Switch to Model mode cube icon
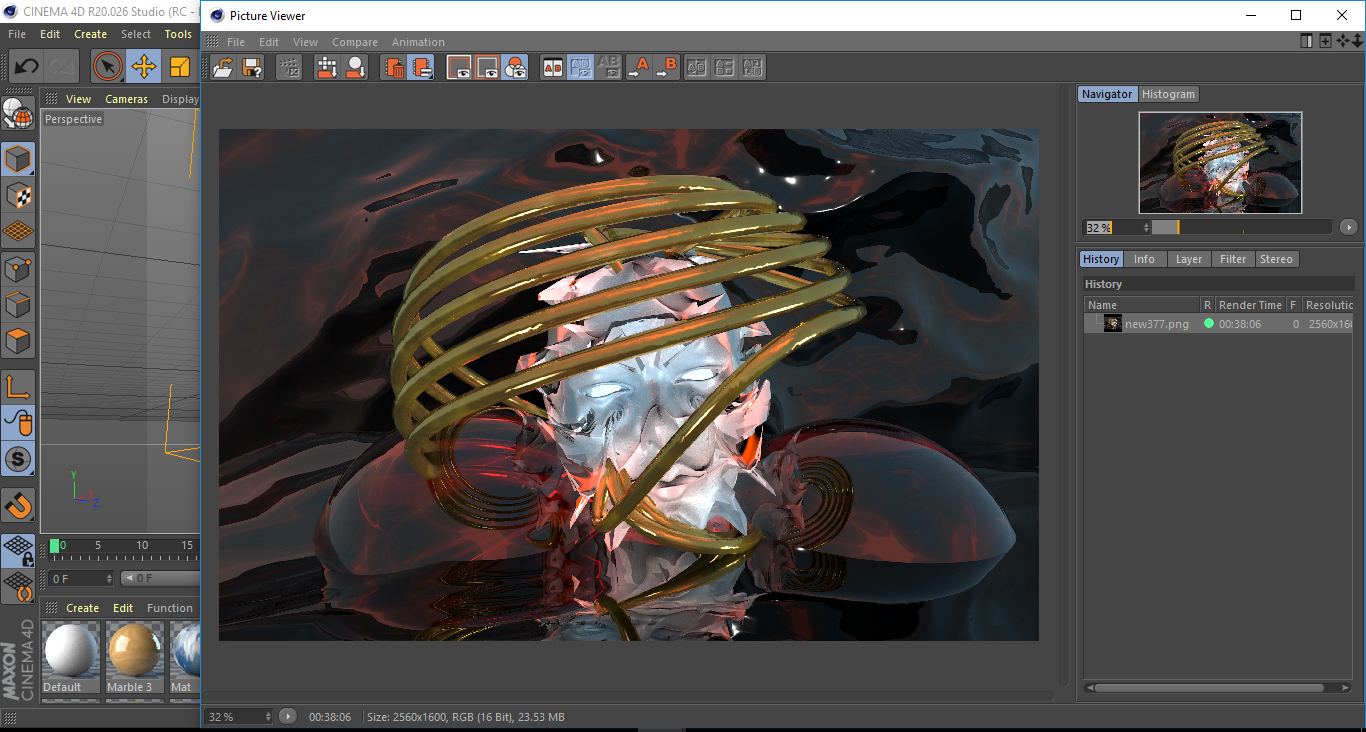Image resolution: width=1366 pixels, height=732 pixels. [x=18, y=159]
